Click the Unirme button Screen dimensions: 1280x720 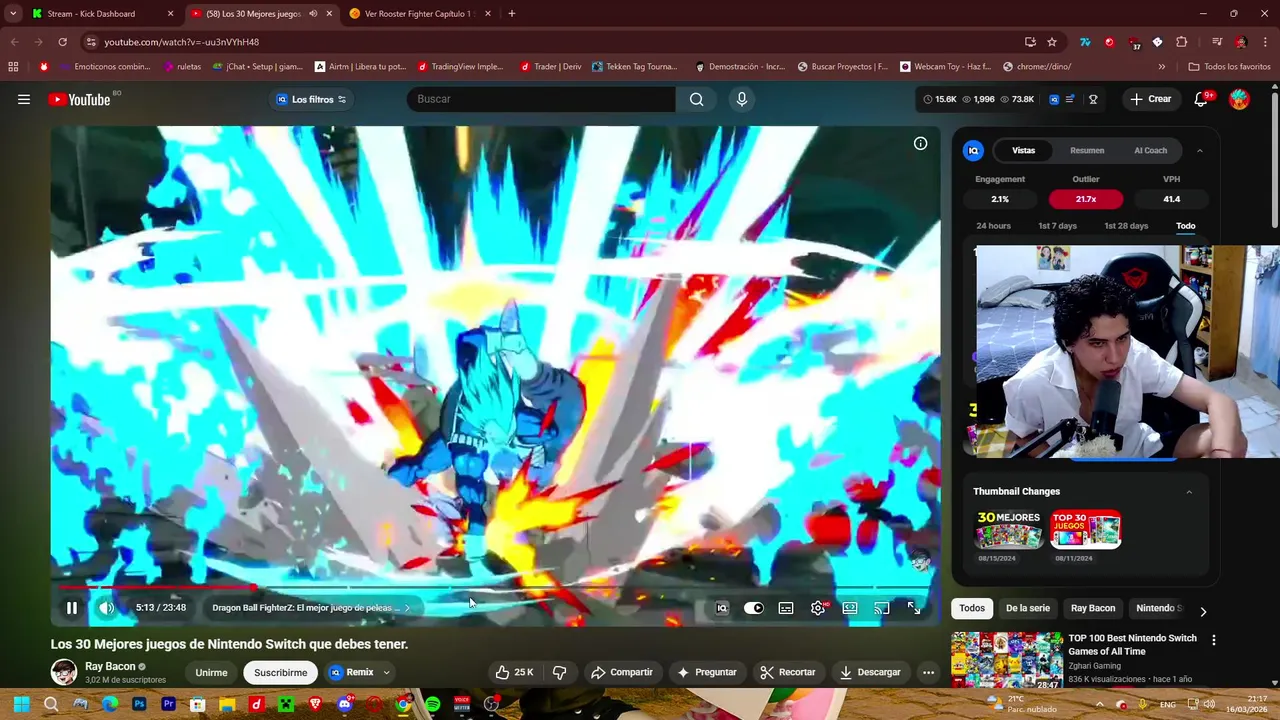point(211,672)
